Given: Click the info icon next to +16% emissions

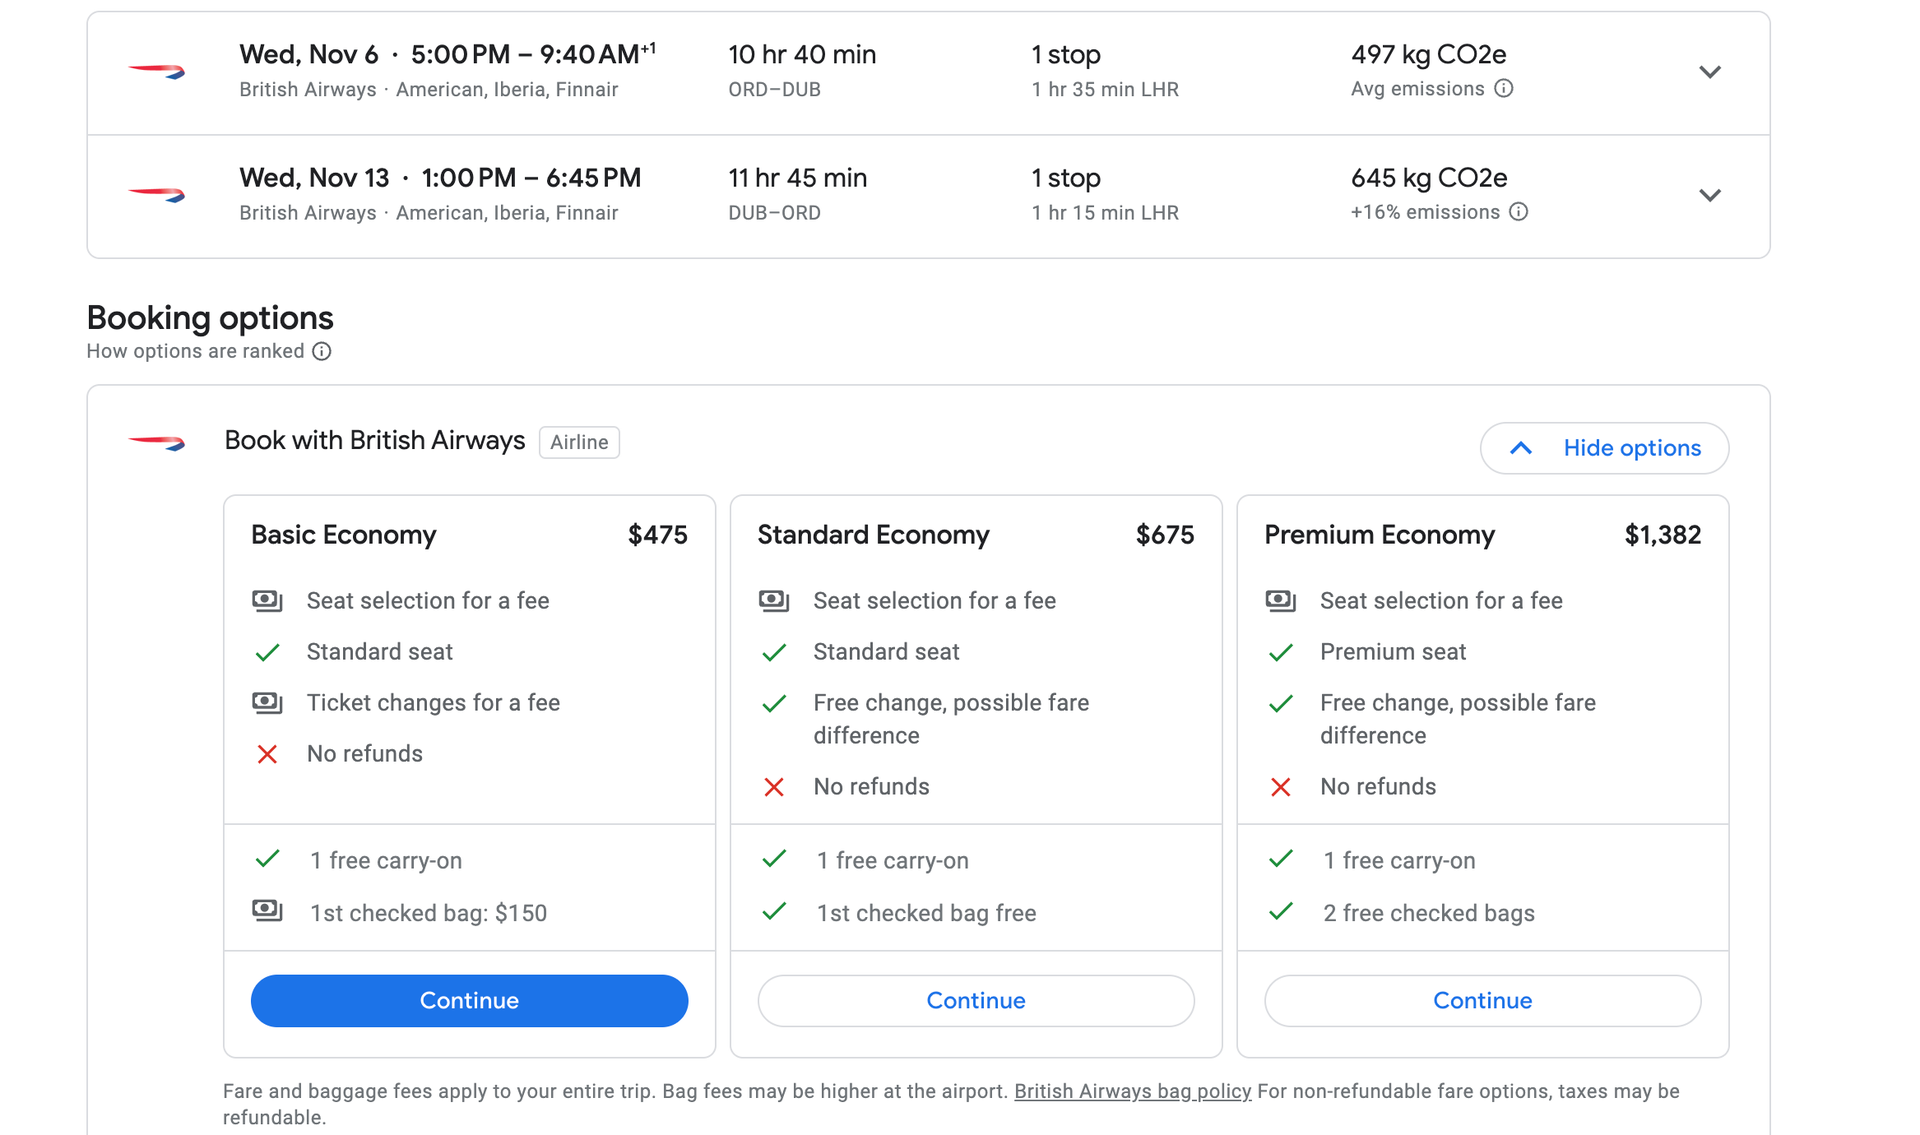Looking at the screenshot, I should (x=1518, y=212).
